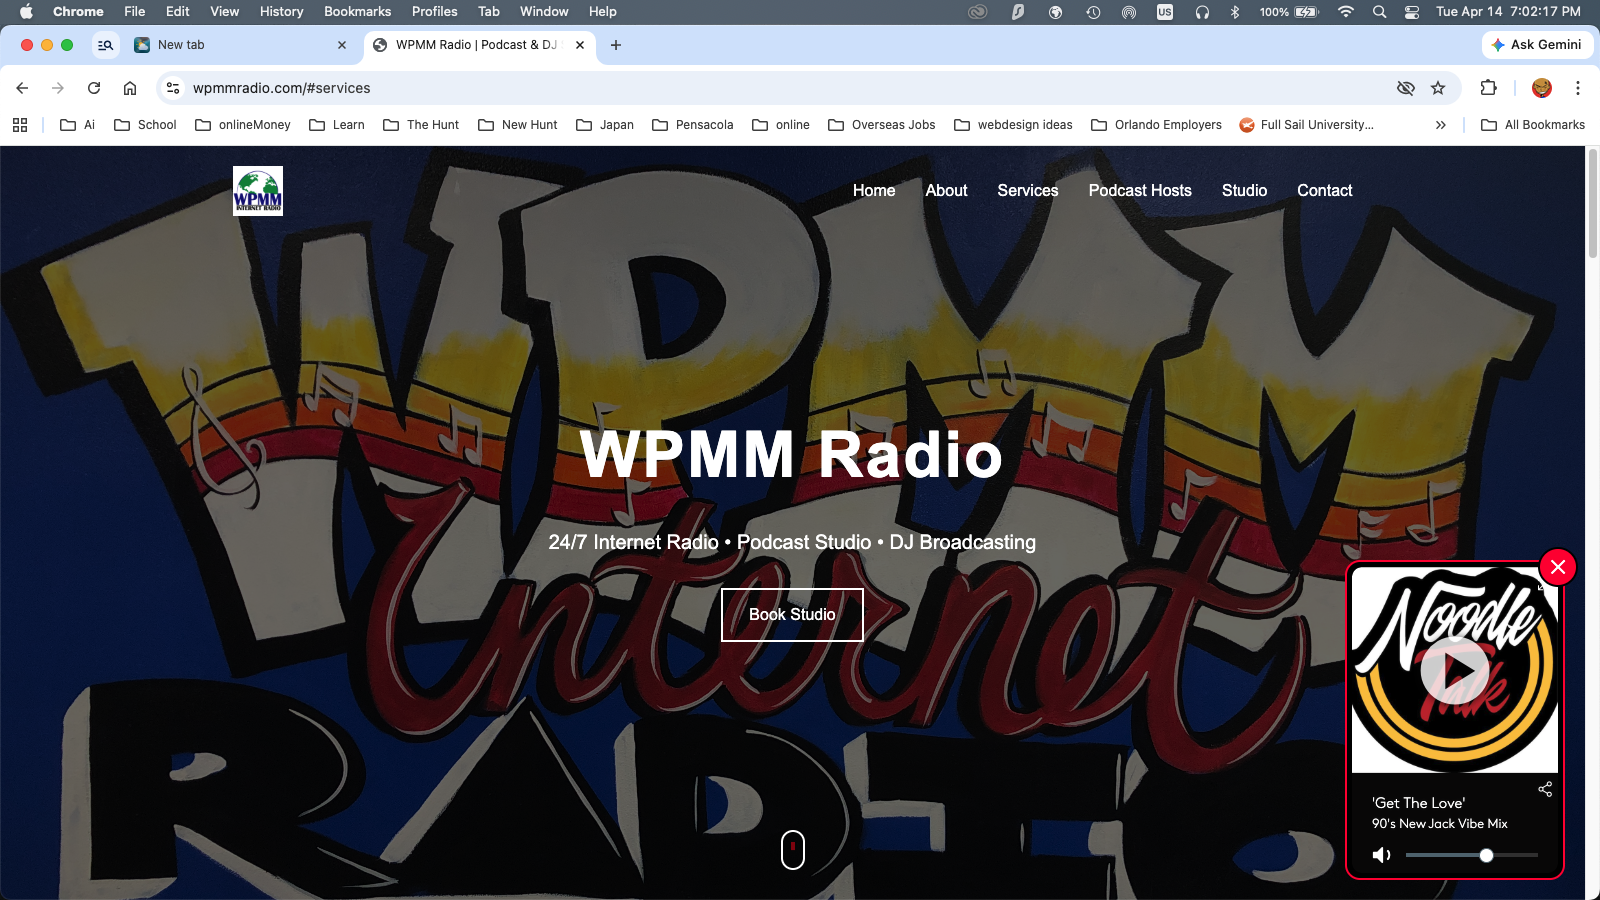Open the Profiles menu

pyautogui.click(x=435, y=12)
